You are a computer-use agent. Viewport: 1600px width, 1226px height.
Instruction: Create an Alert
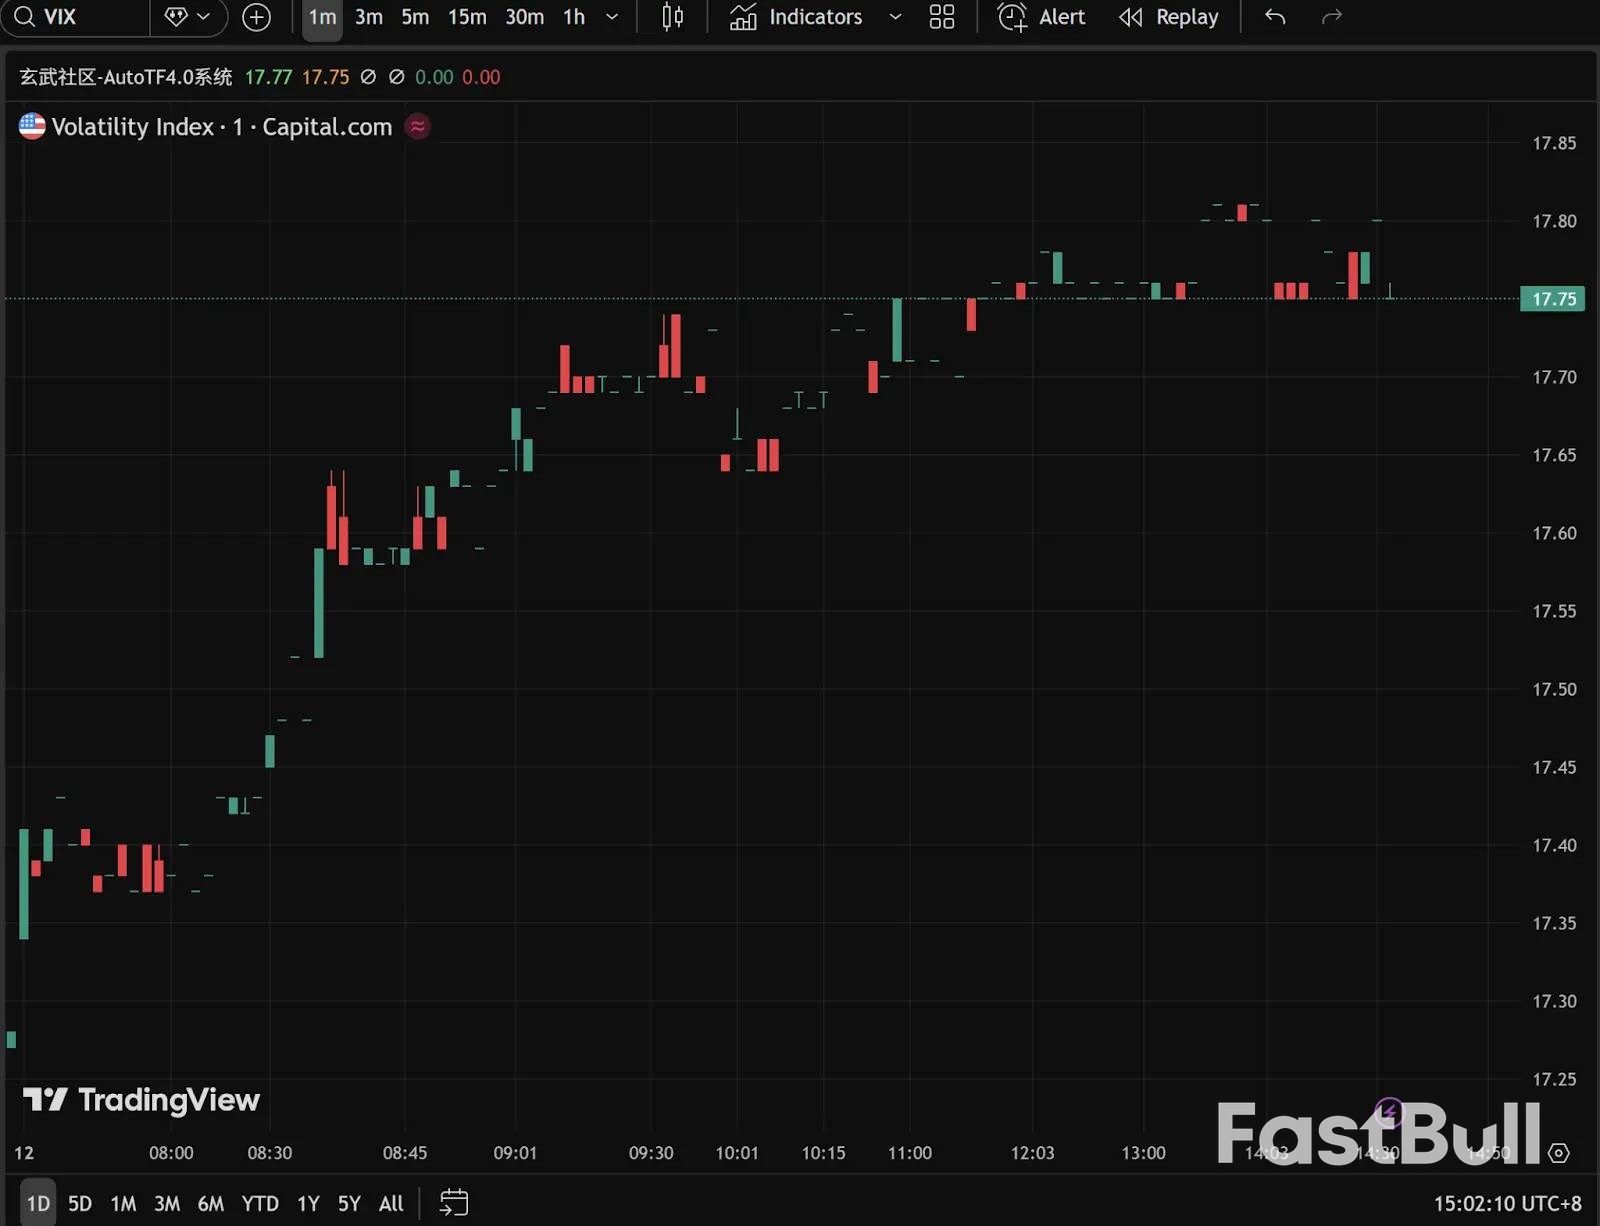point(1041,17)
